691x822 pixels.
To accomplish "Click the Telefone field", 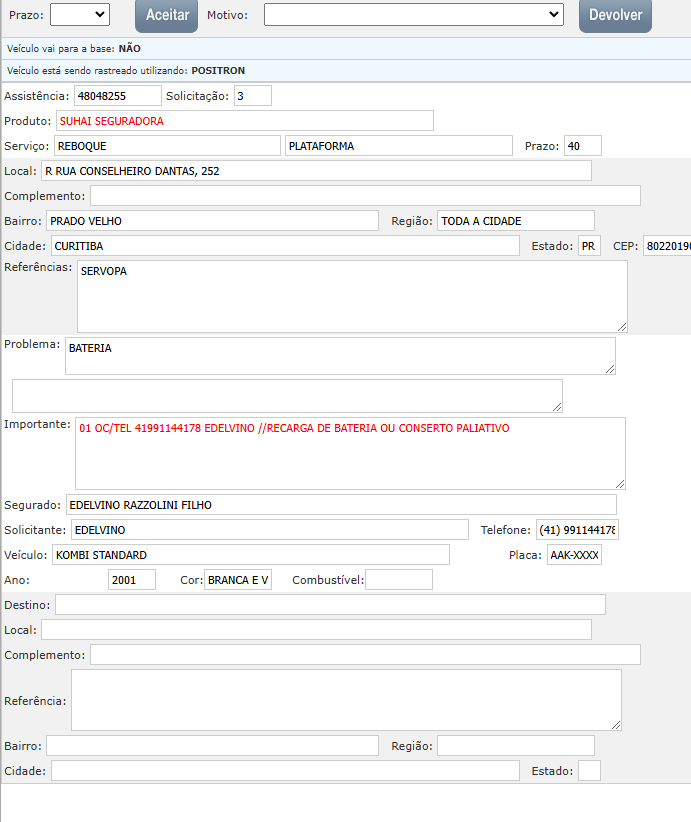I will pyautogui.click(x=577, y=531).
